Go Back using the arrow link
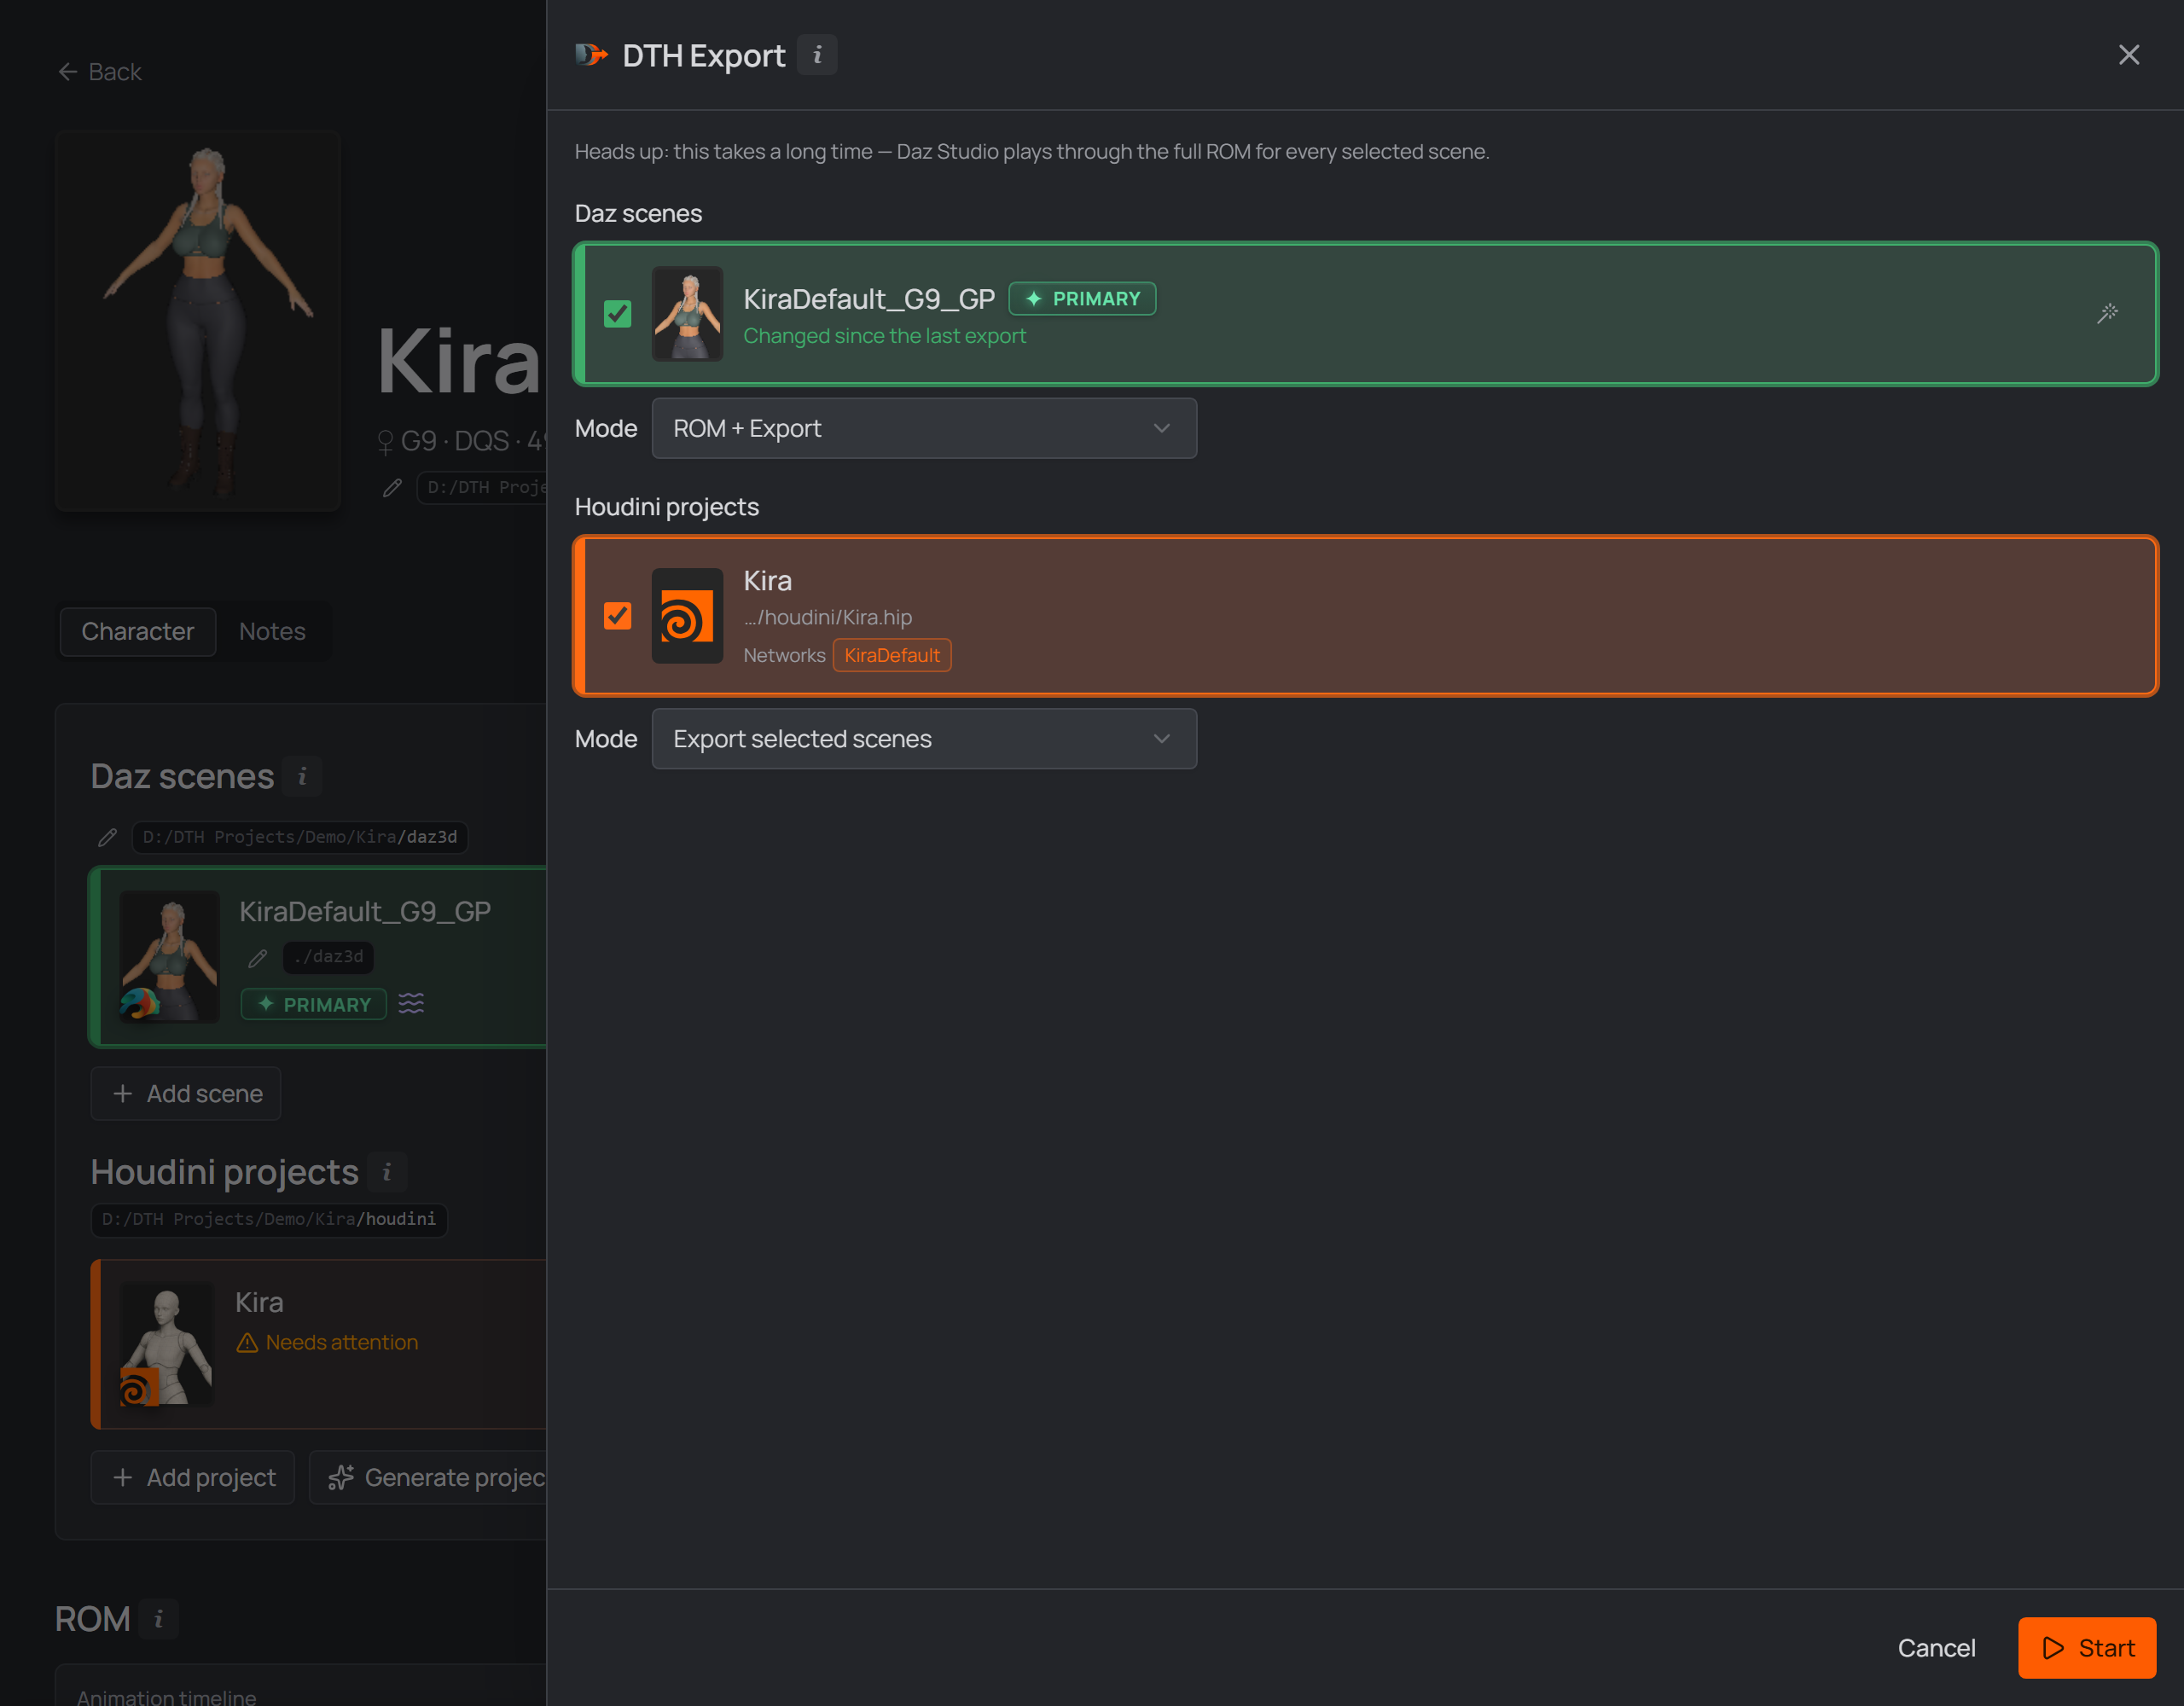Viewport: 2184px width, 1706px height. pyautogui.click(x=99, y=72)
